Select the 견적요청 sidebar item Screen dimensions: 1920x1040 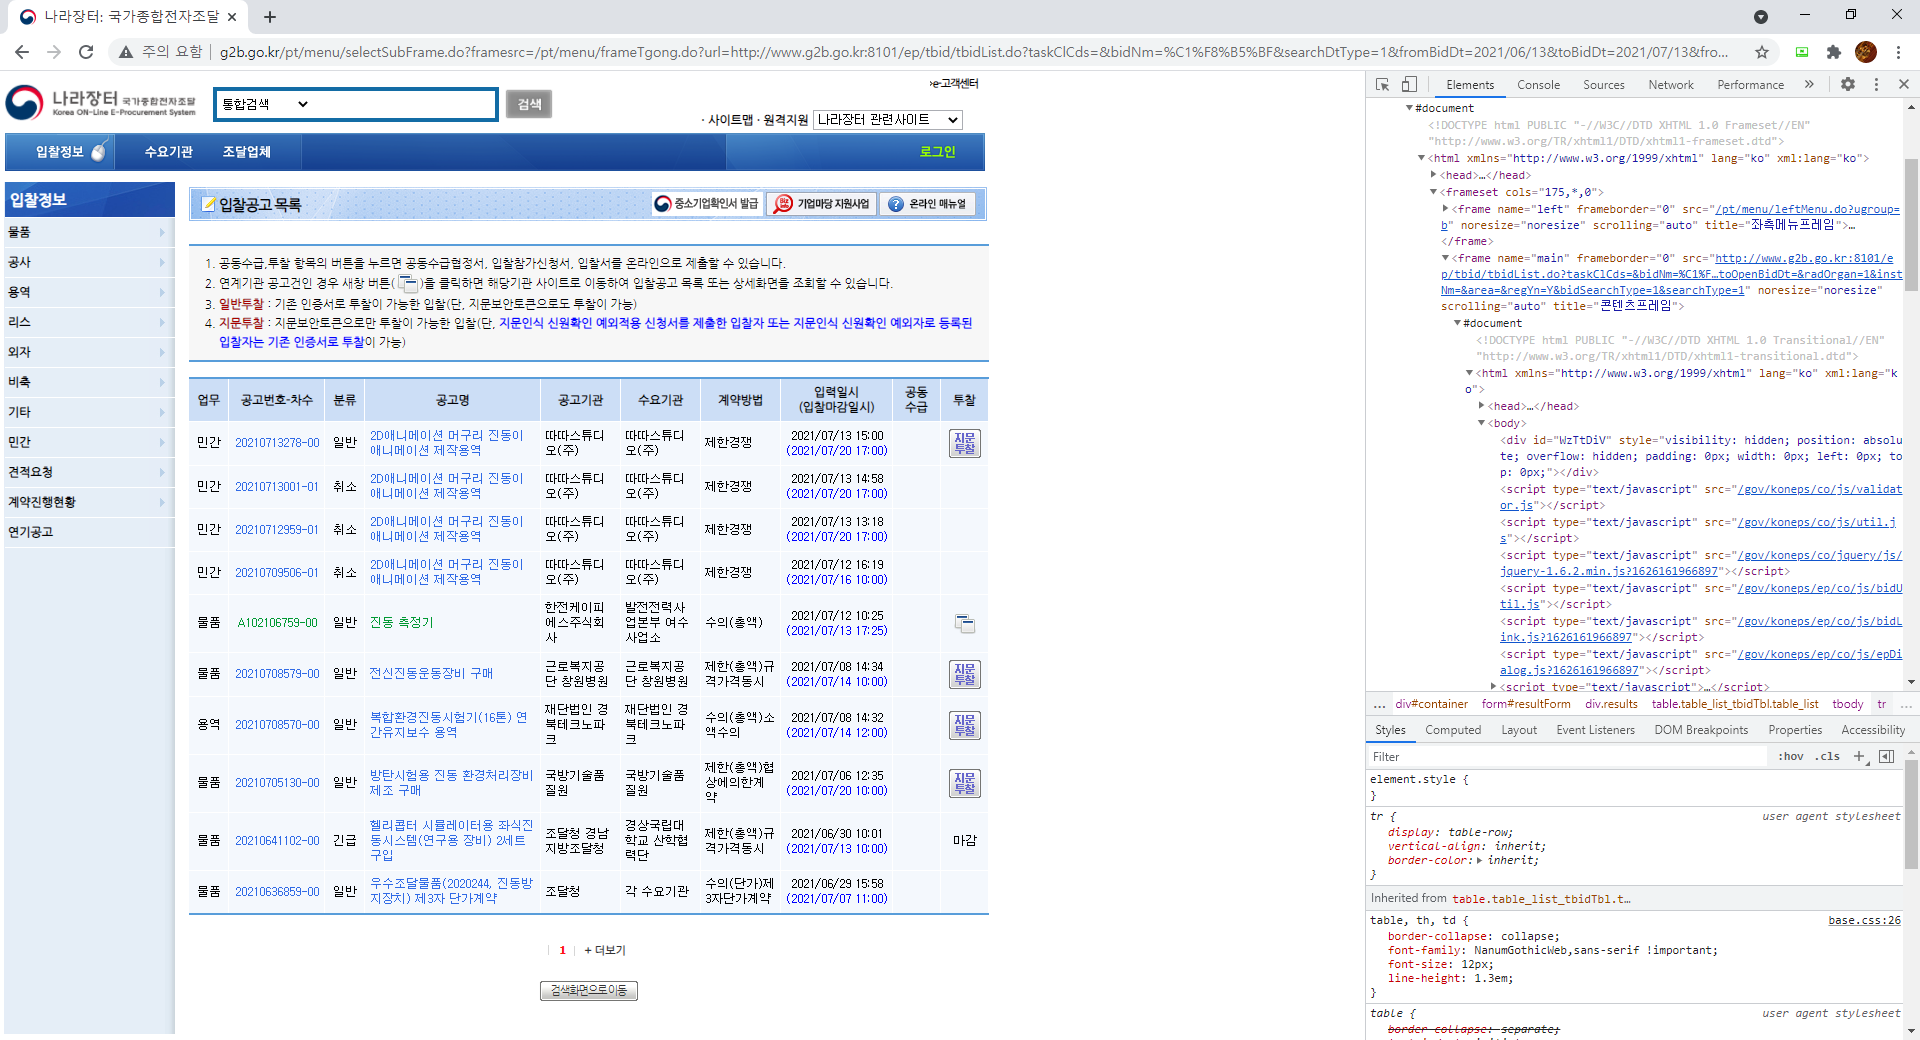pos(88,472)
